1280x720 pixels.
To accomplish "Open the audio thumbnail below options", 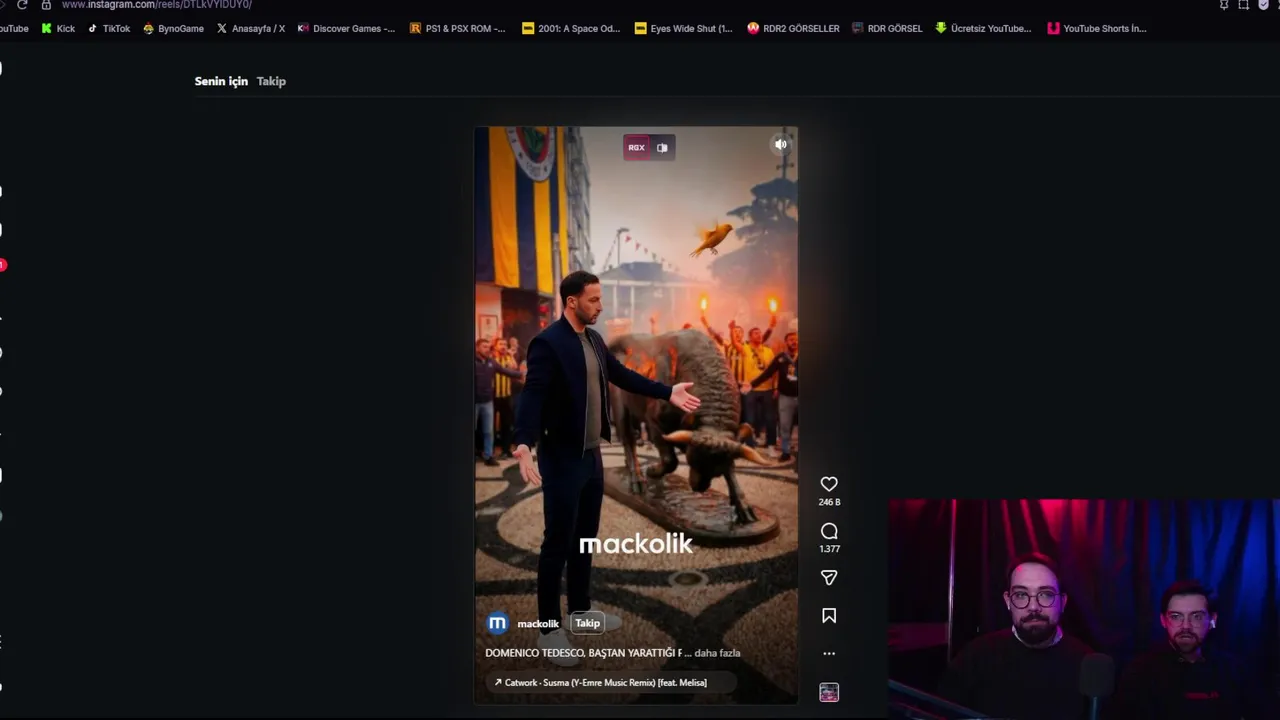I will point(829,692).
